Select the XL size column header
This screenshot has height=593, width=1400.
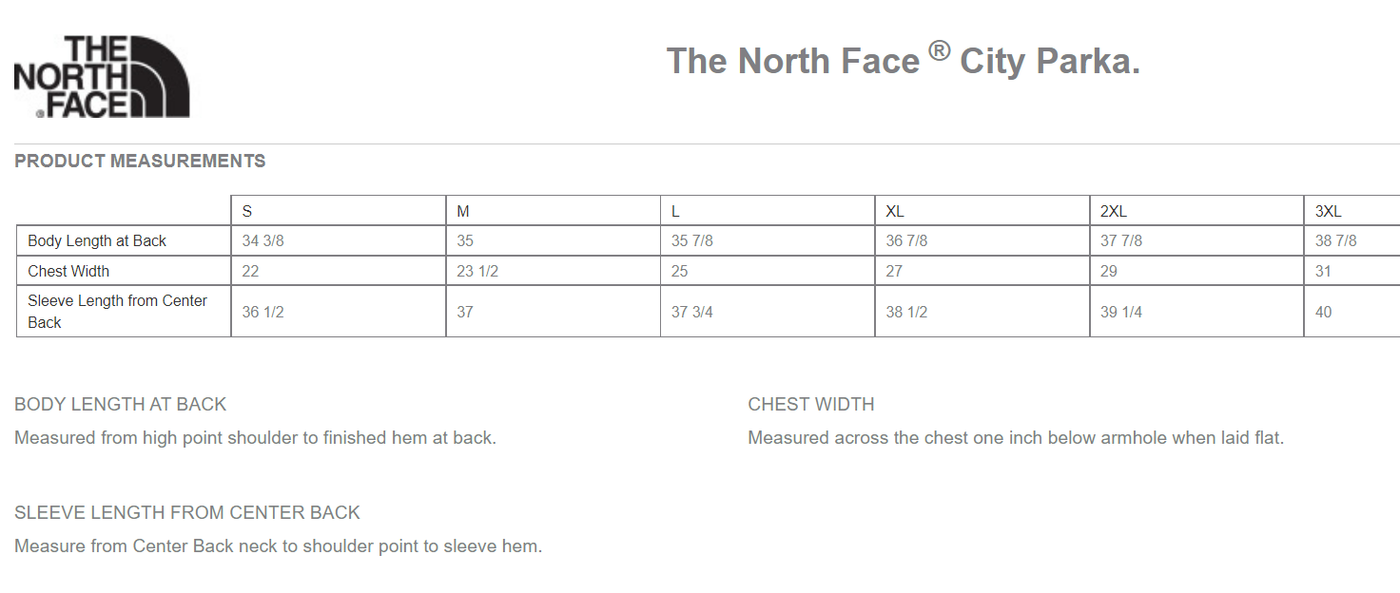(x=895, y=211)
